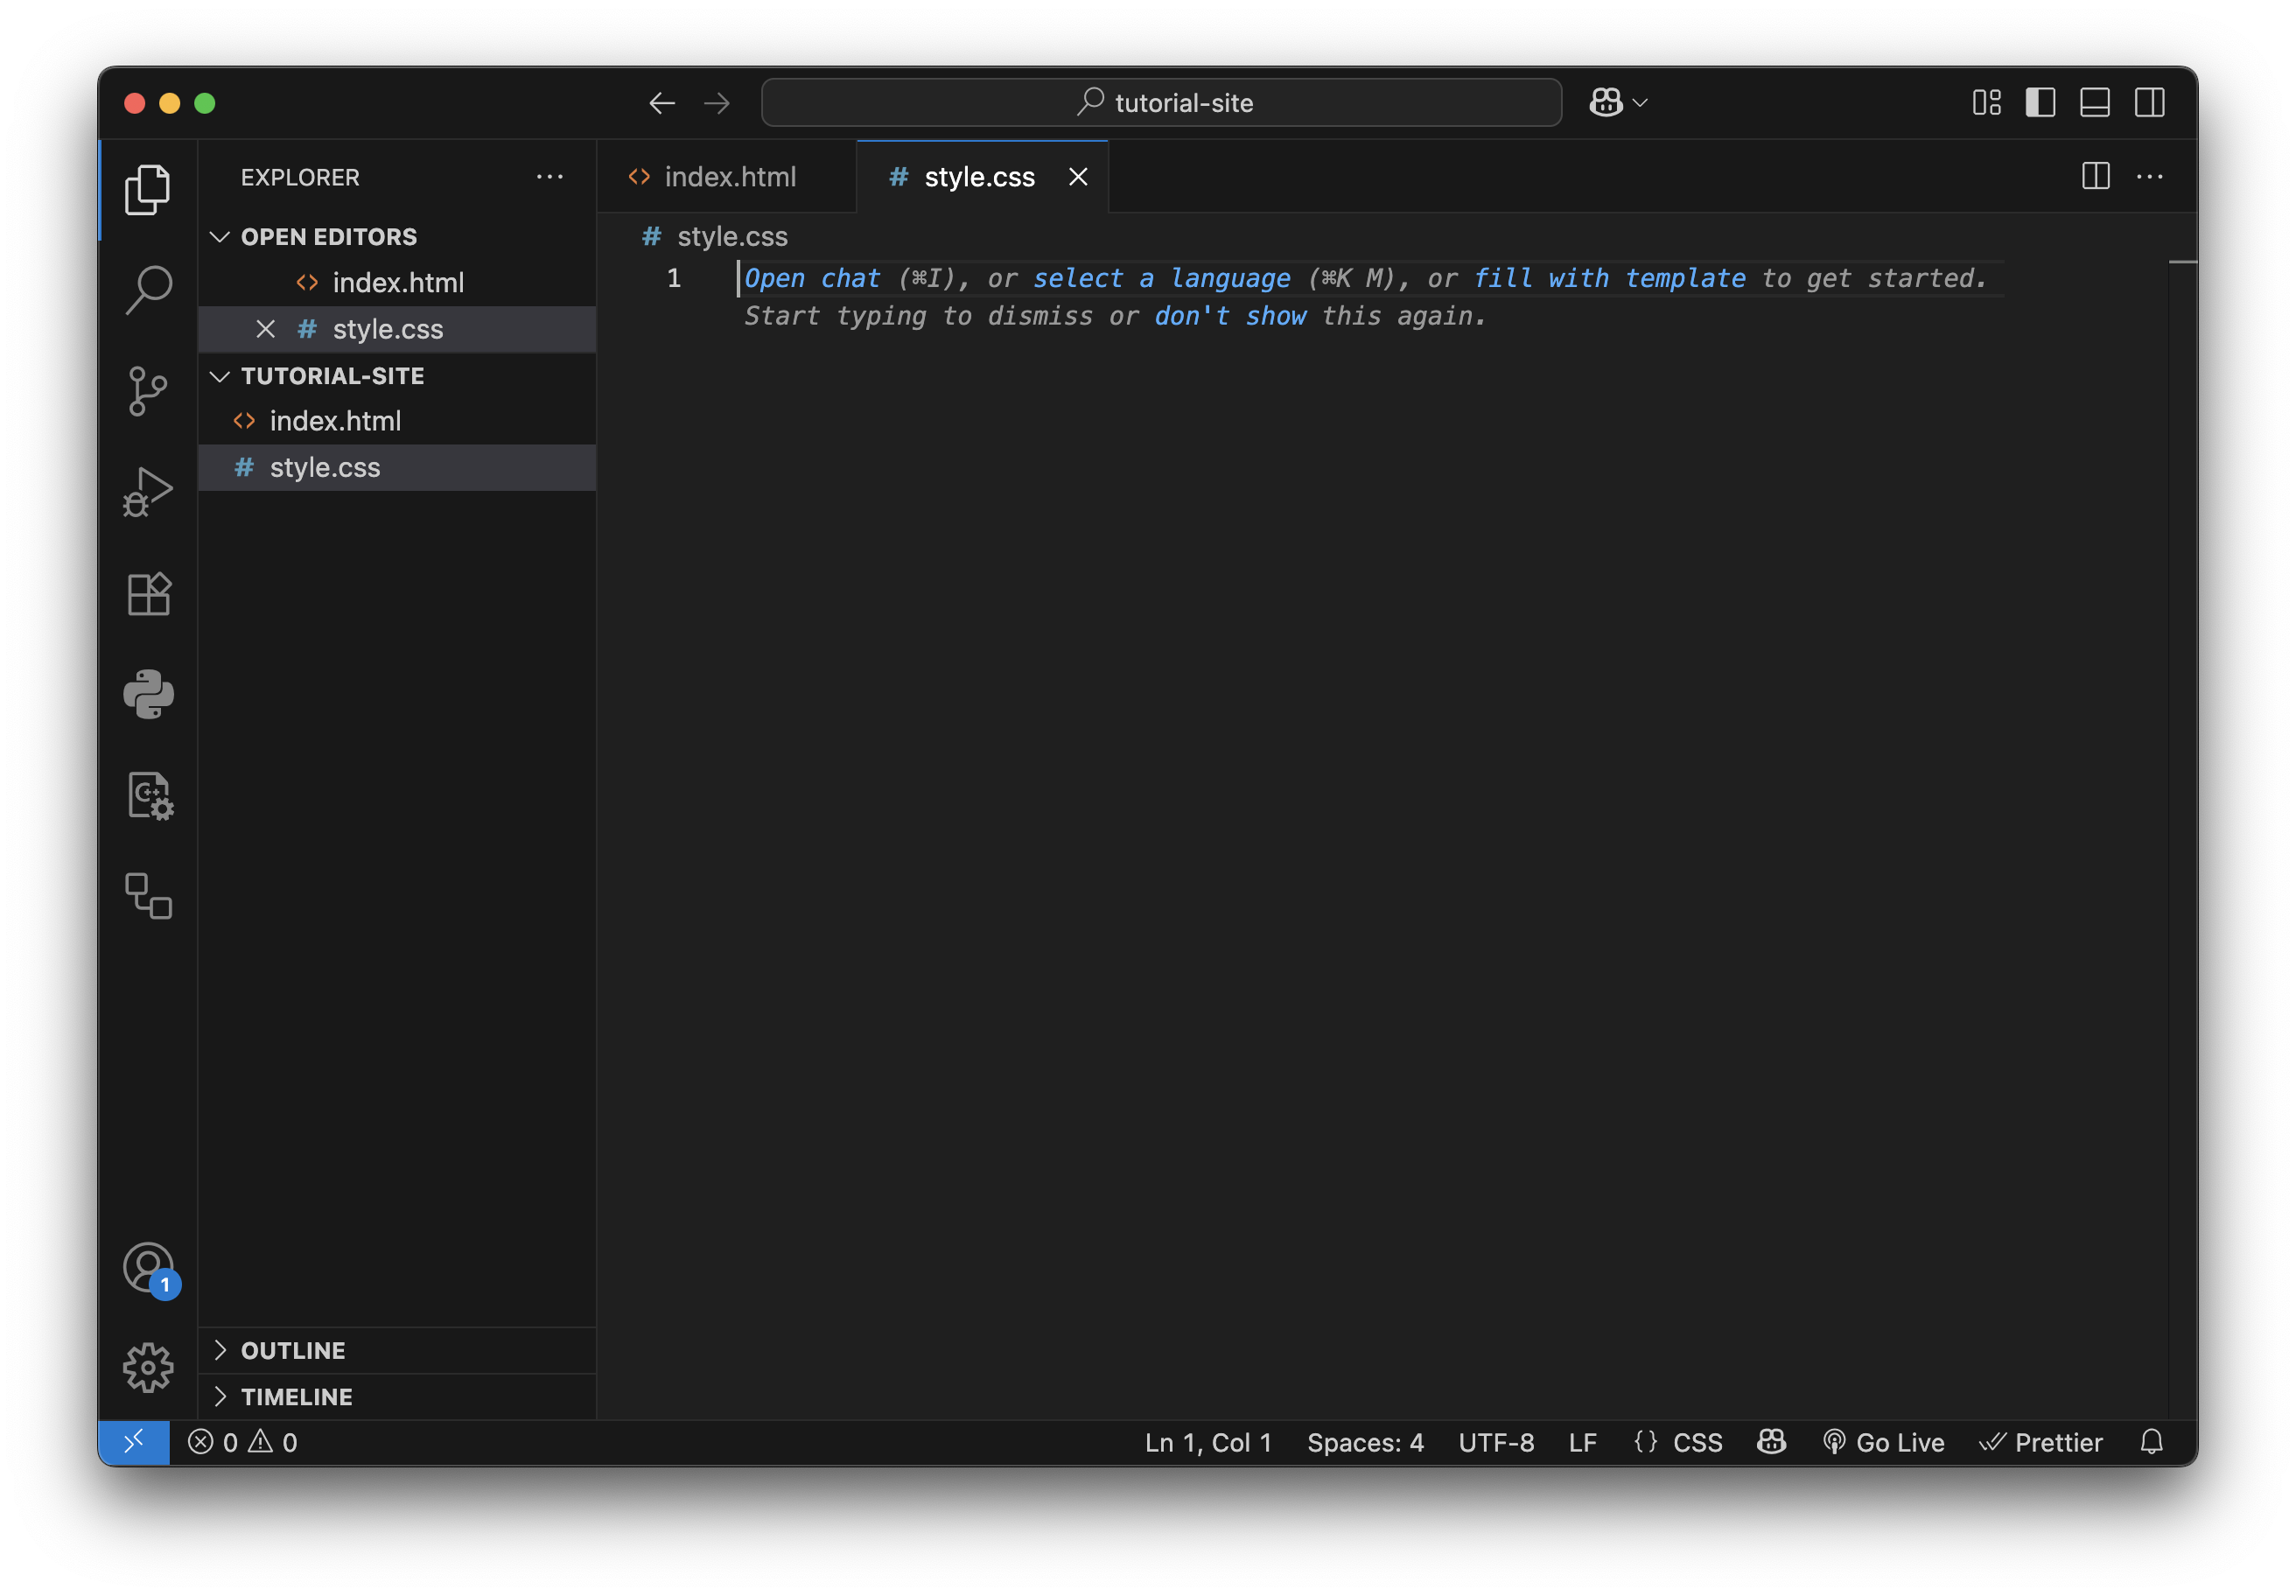Click the 'Open chat' link
Viewport: 2296px width, 1596px height.
pos(812,278)
